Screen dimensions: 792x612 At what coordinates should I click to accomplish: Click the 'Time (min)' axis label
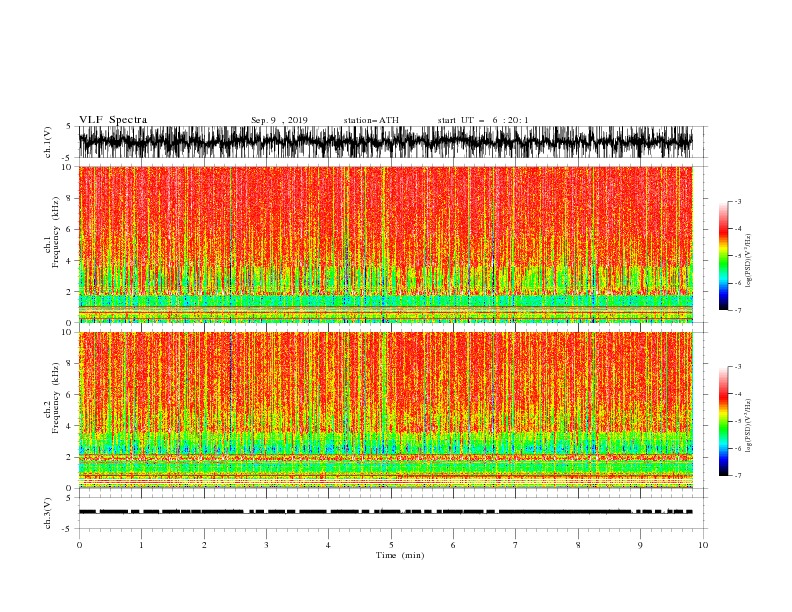[400, 555]
